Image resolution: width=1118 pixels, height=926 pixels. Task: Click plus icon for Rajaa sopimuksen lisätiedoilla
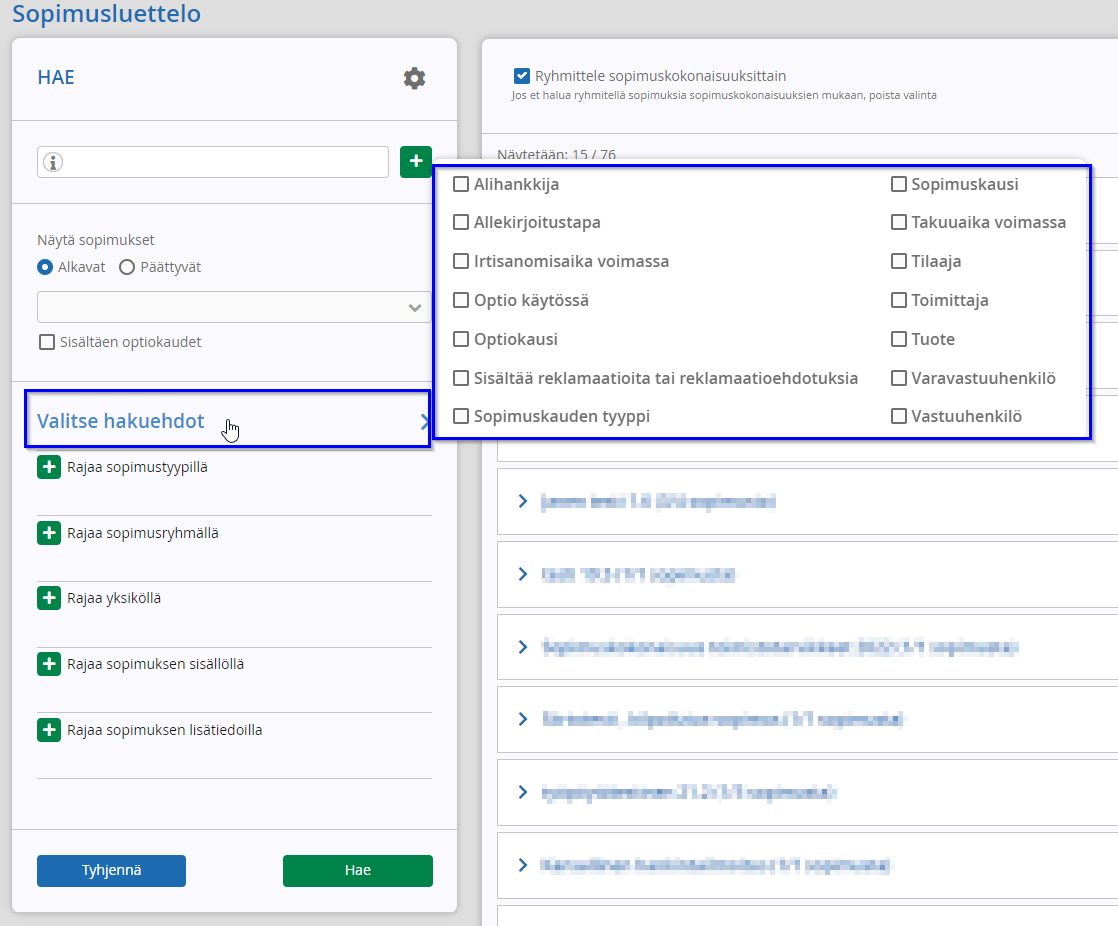pos(48,730)
